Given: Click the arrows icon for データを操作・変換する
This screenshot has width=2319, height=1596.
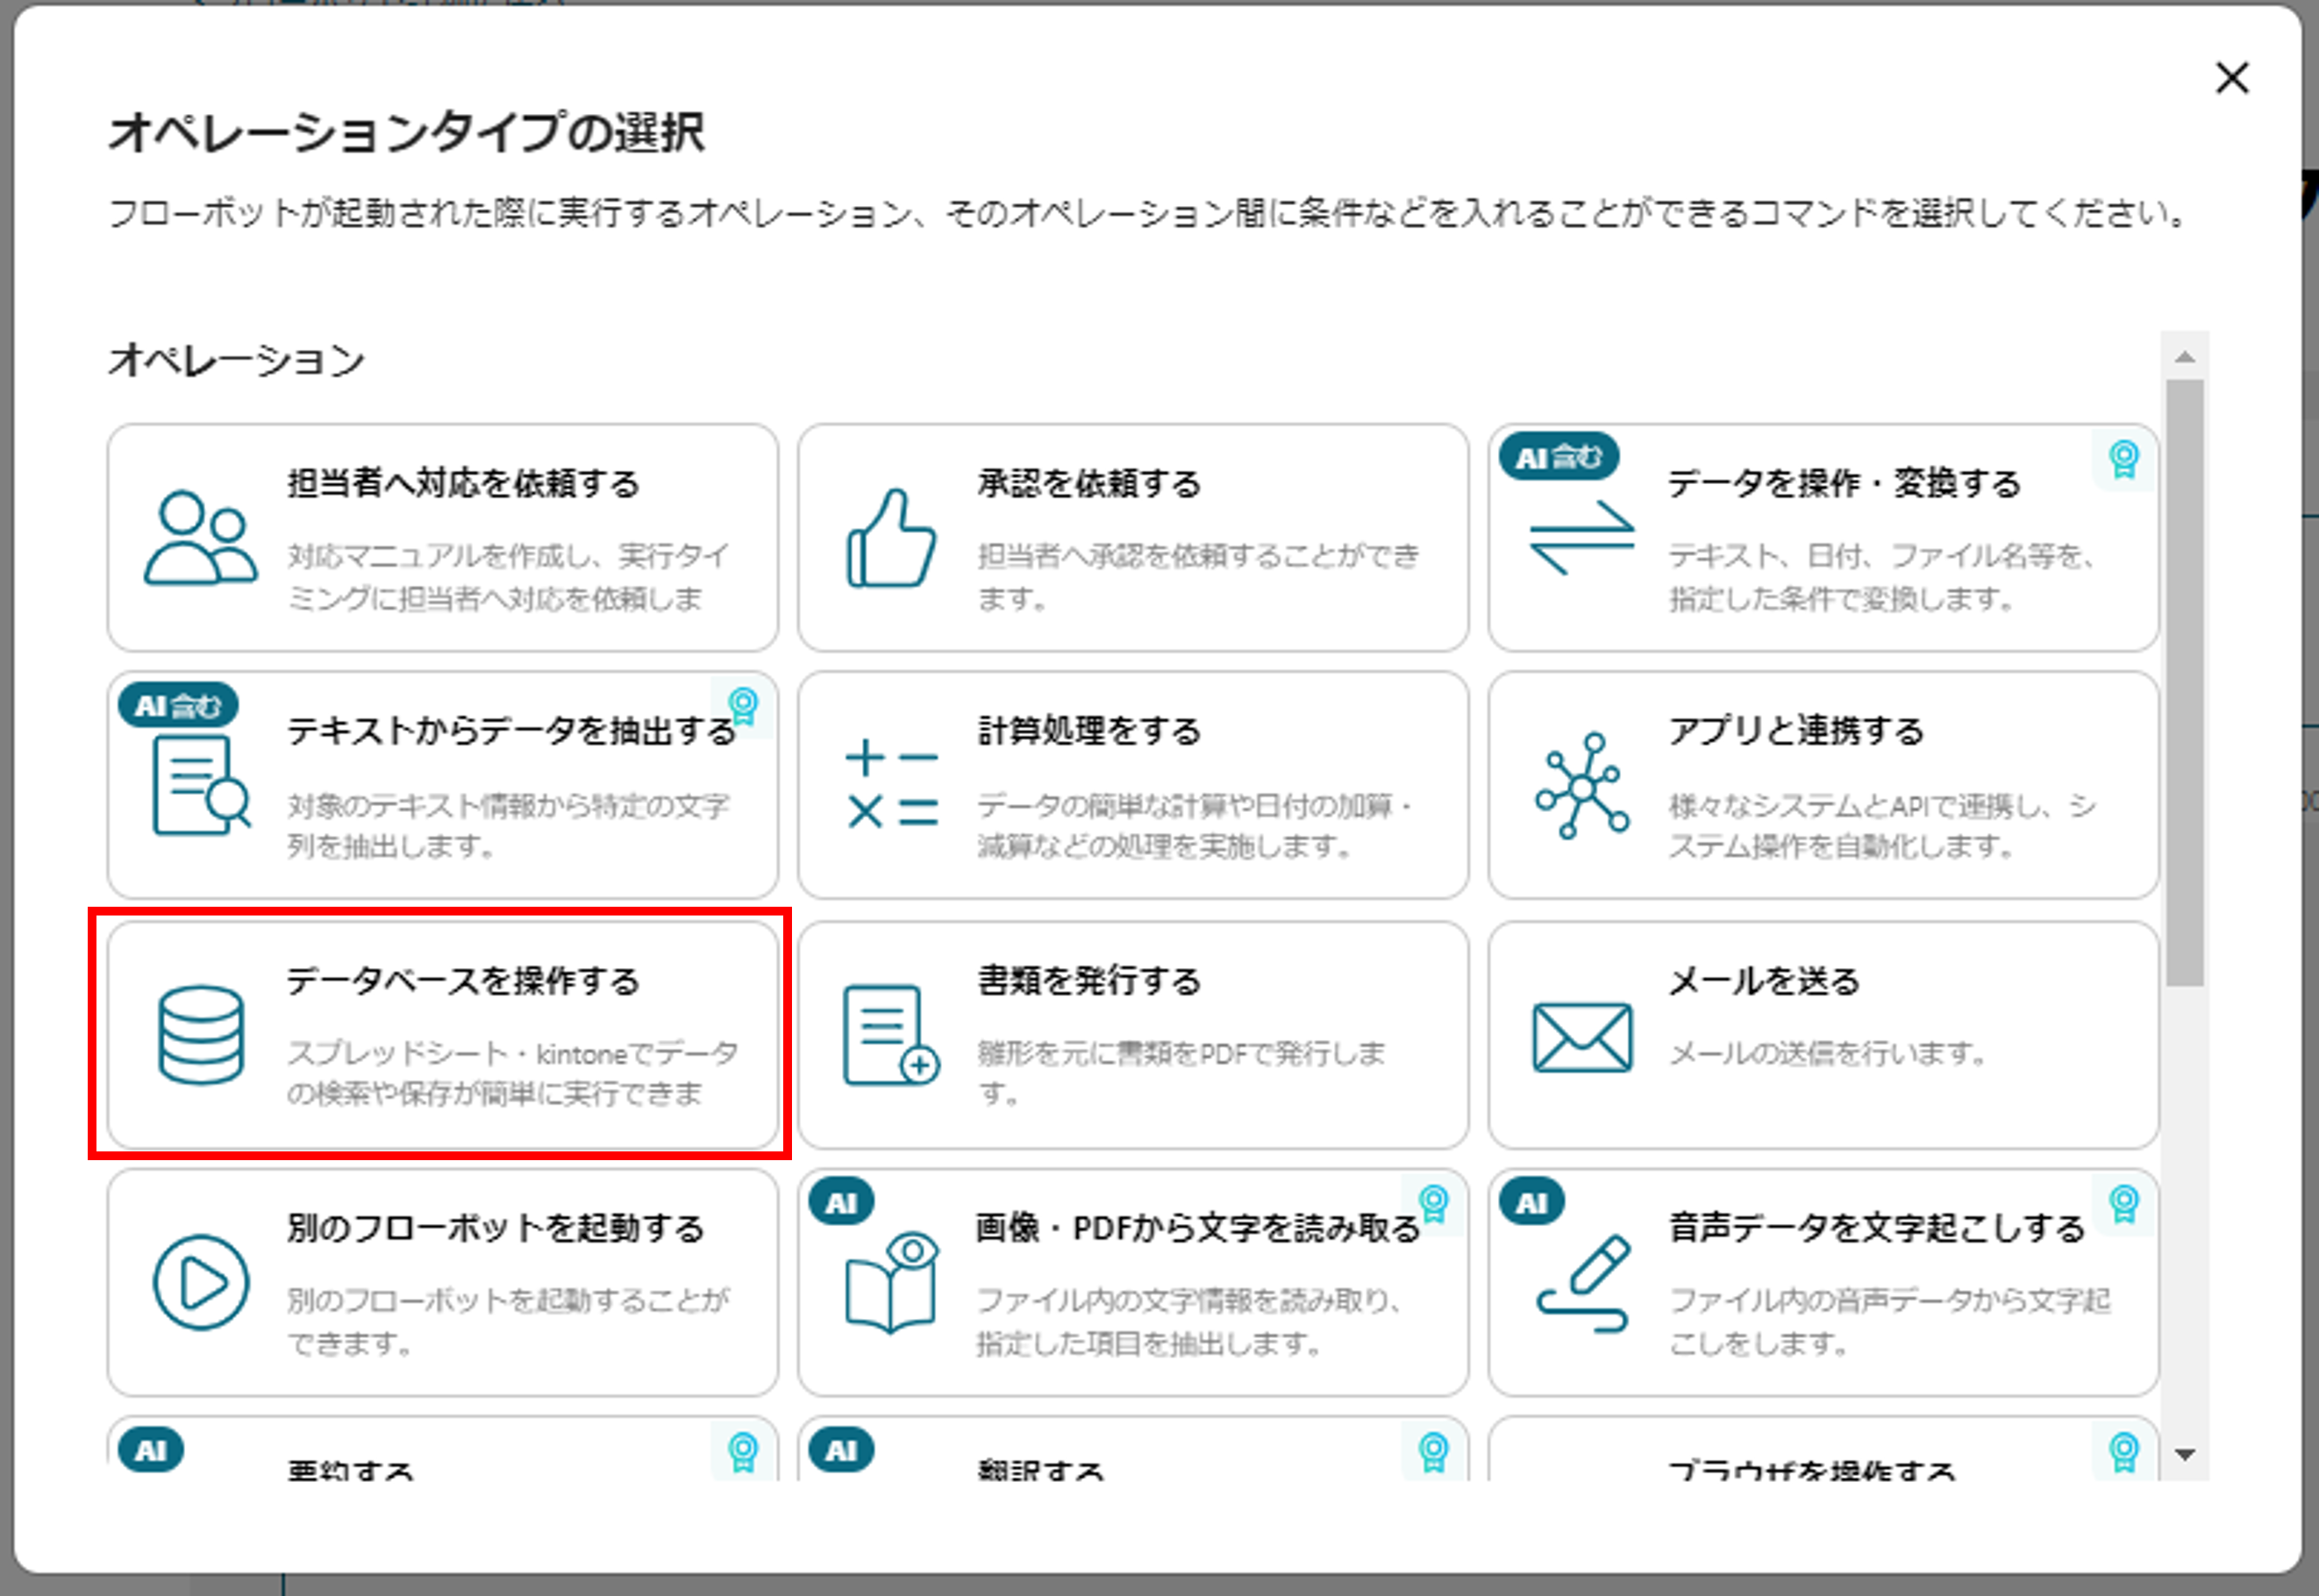Looking at the screenshot, I should [x=1581, y=538].
